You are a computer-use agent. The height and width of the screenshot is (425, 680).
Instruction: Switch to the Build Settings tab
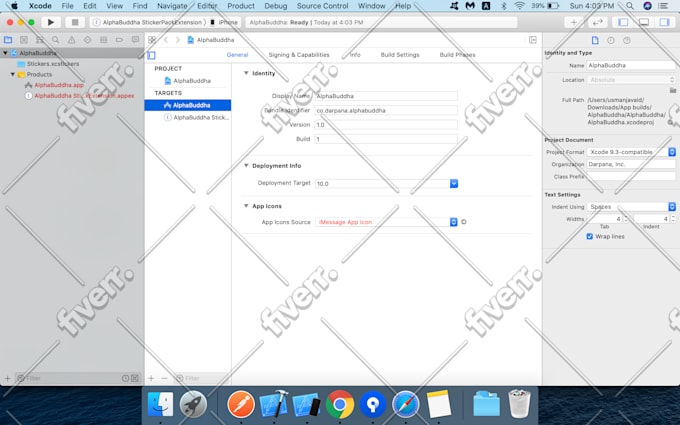pyautogui.click(x=400, y=55)
